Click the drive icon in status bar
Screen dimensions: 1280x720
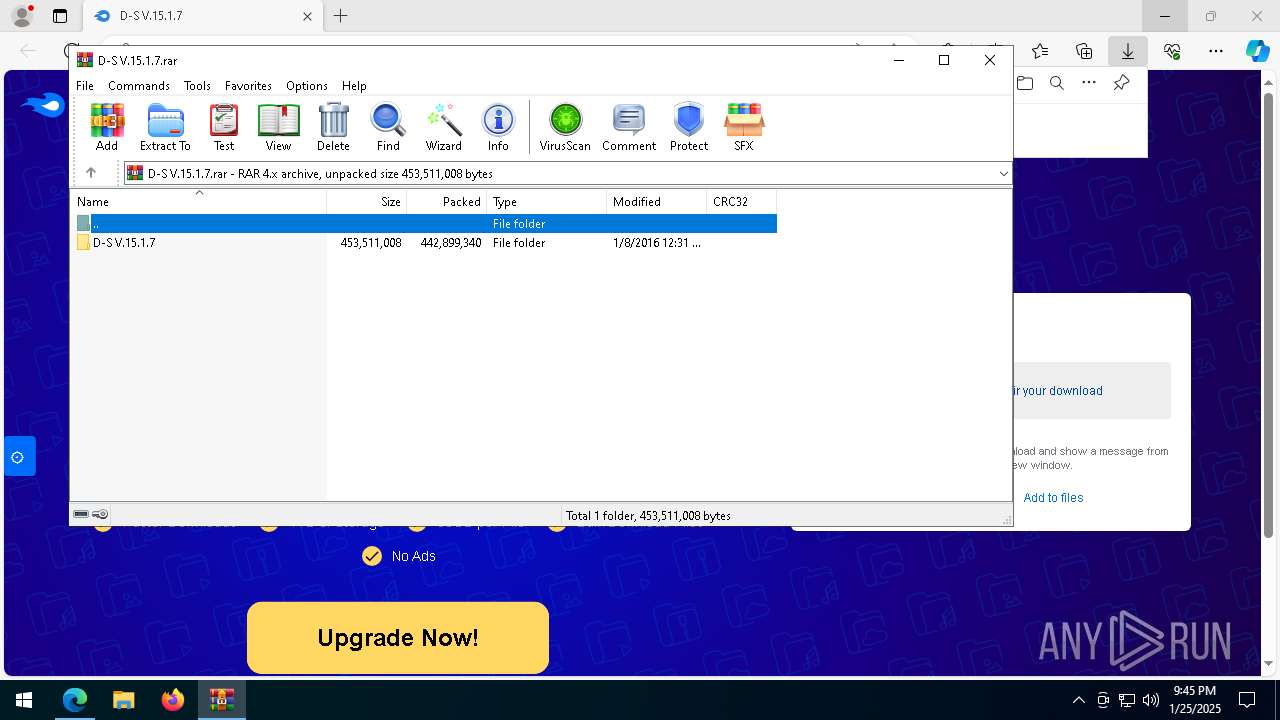pyautogui.click(x=82, y=515)
